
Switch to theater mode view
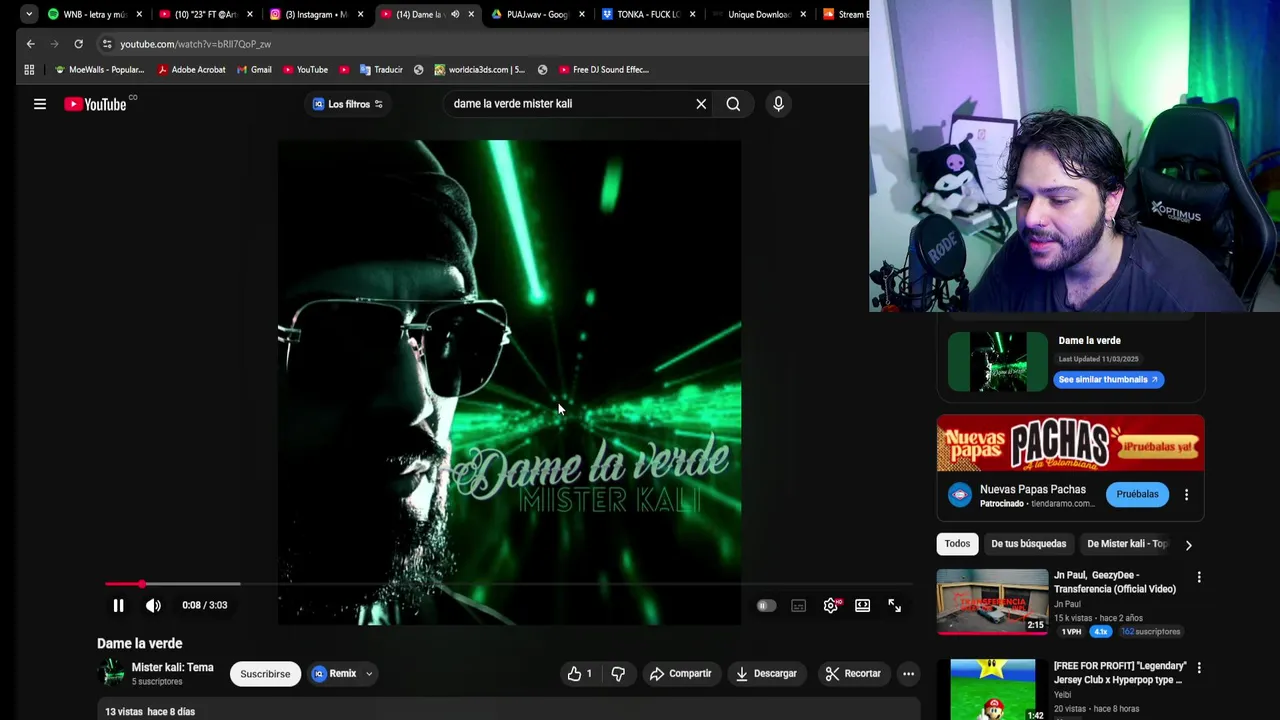pyautogui.click(x=862, y=605)
